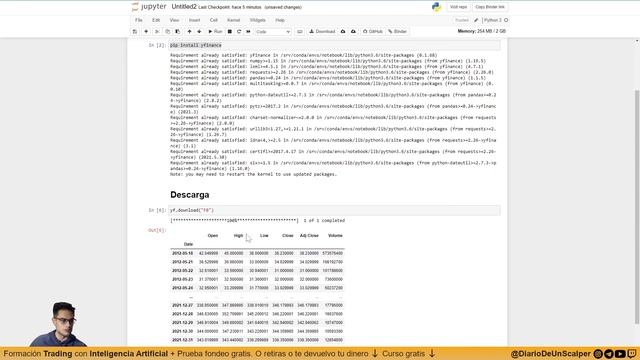Restart the kernel icon
This screenshot has height=360, width=640.
coord(239,31)
